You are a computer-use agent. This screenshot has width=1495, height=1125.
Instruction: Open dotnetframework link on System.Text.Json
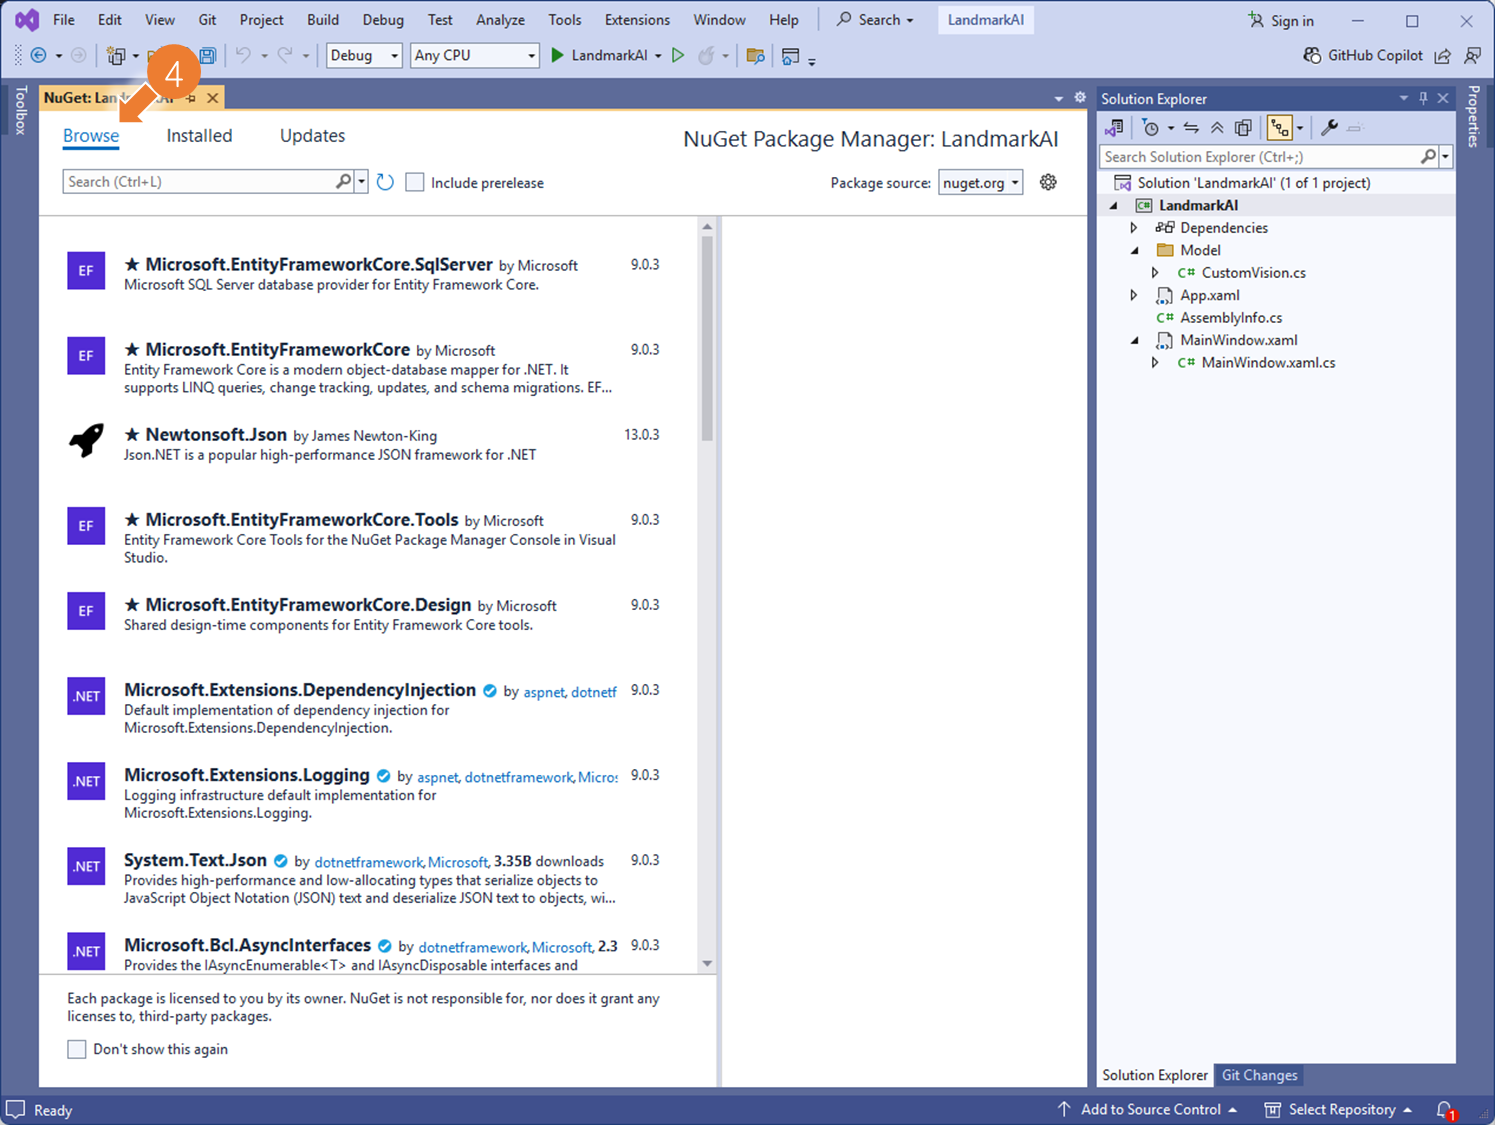click(369, 862)
